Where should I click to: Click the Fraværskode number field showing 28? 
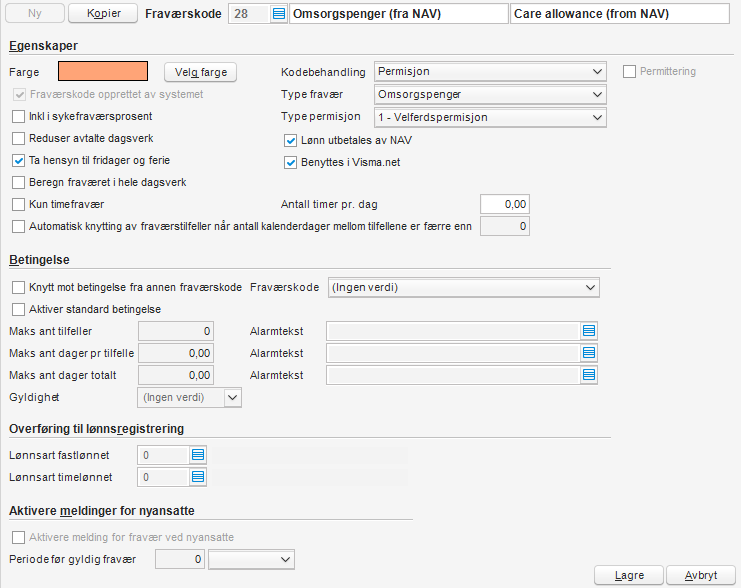pyautogui.click(x=250, y=14)
